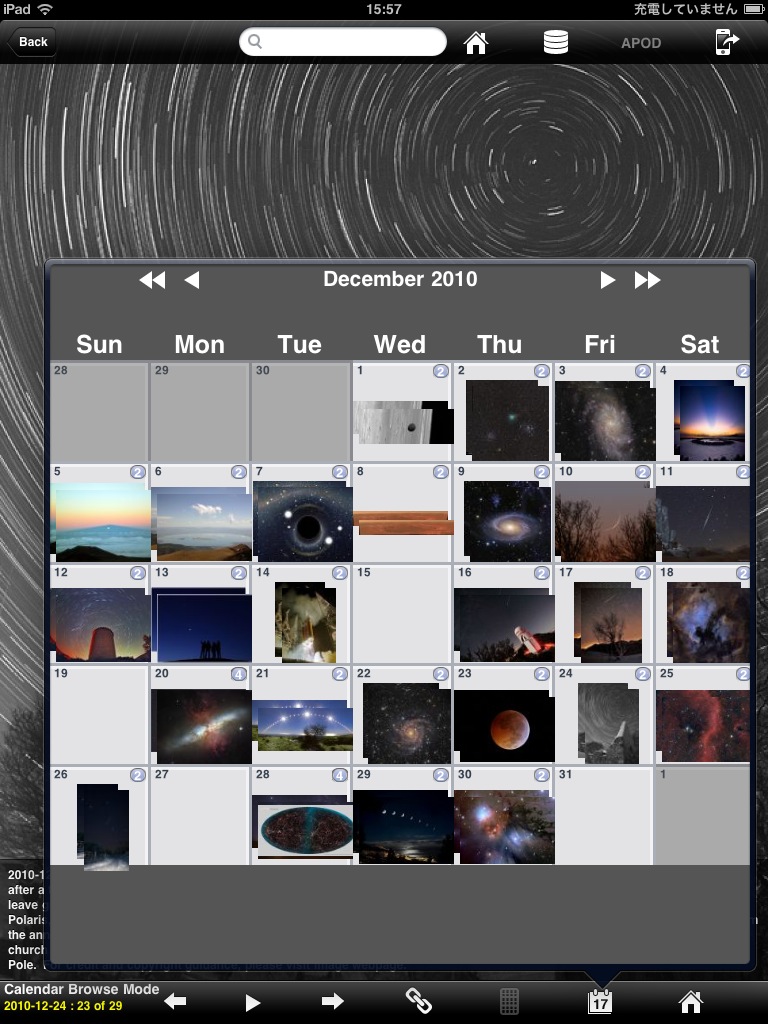This screenshot has height=1024, width=768.
Task: Click the search input field
Action: 343,42
